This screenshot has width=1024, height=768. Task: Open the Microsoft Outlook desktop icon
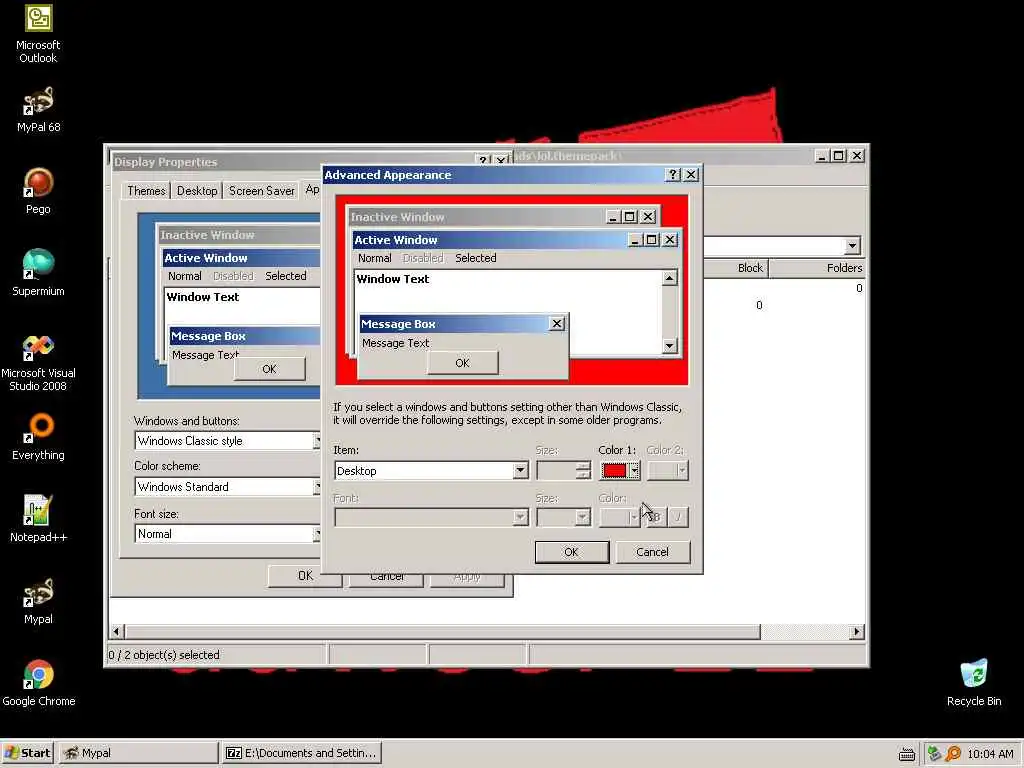point(38,33)
